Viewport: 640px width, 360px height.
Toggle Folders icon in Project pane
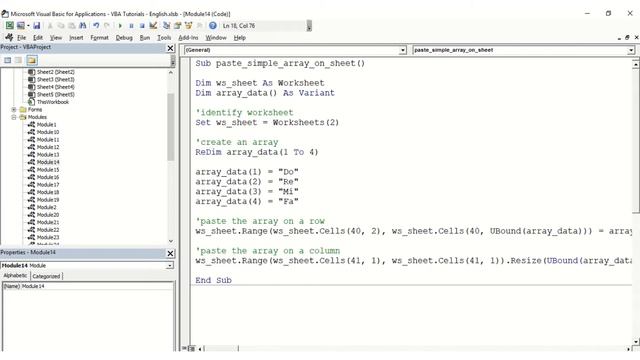tap(32, 60)
